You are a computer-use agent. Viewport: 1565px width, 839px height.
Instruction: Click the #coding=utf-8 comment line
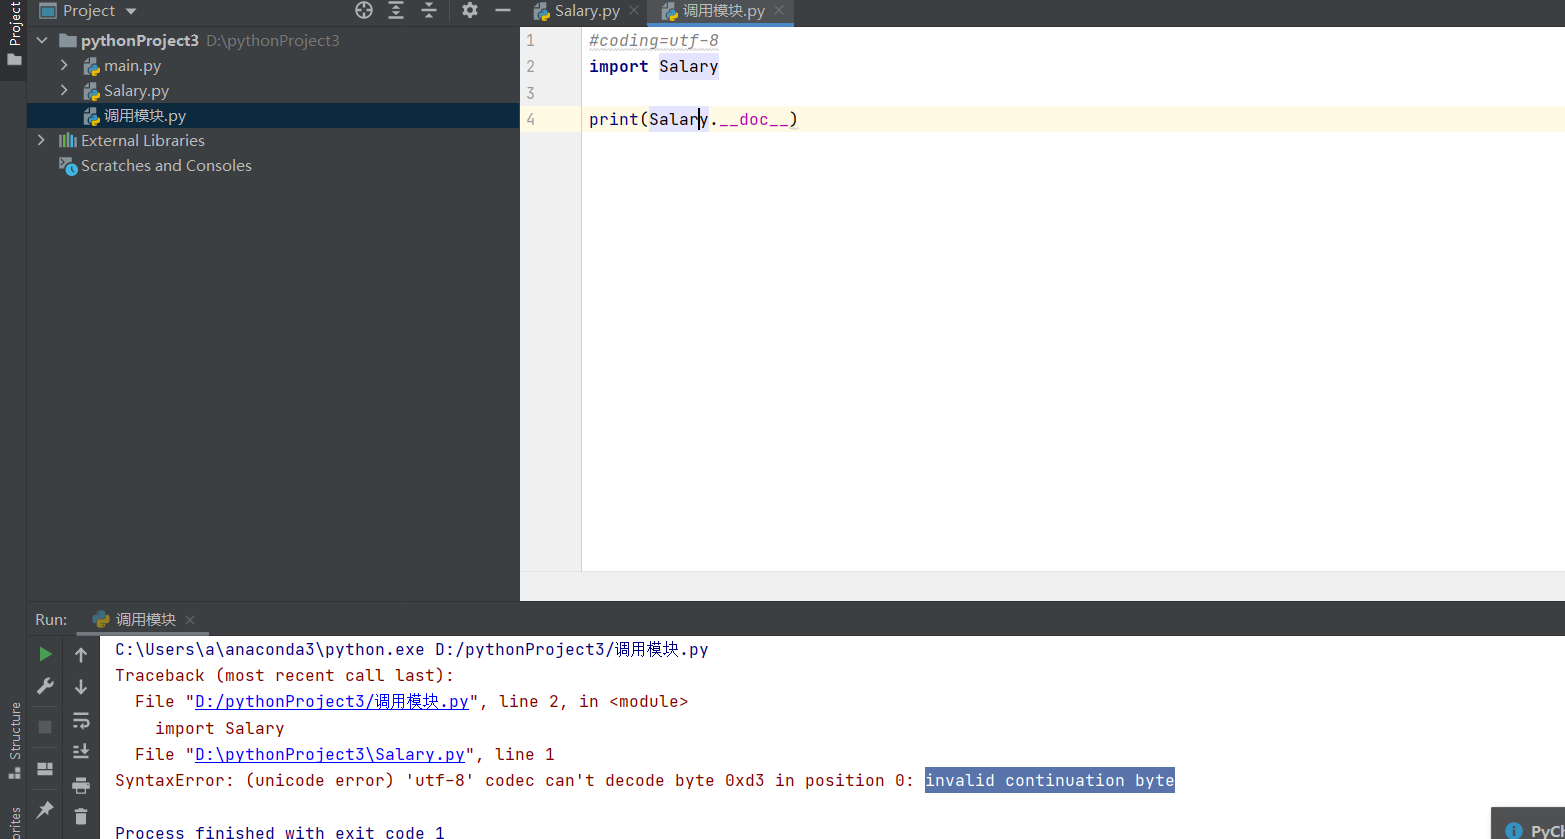coord(654,41)
